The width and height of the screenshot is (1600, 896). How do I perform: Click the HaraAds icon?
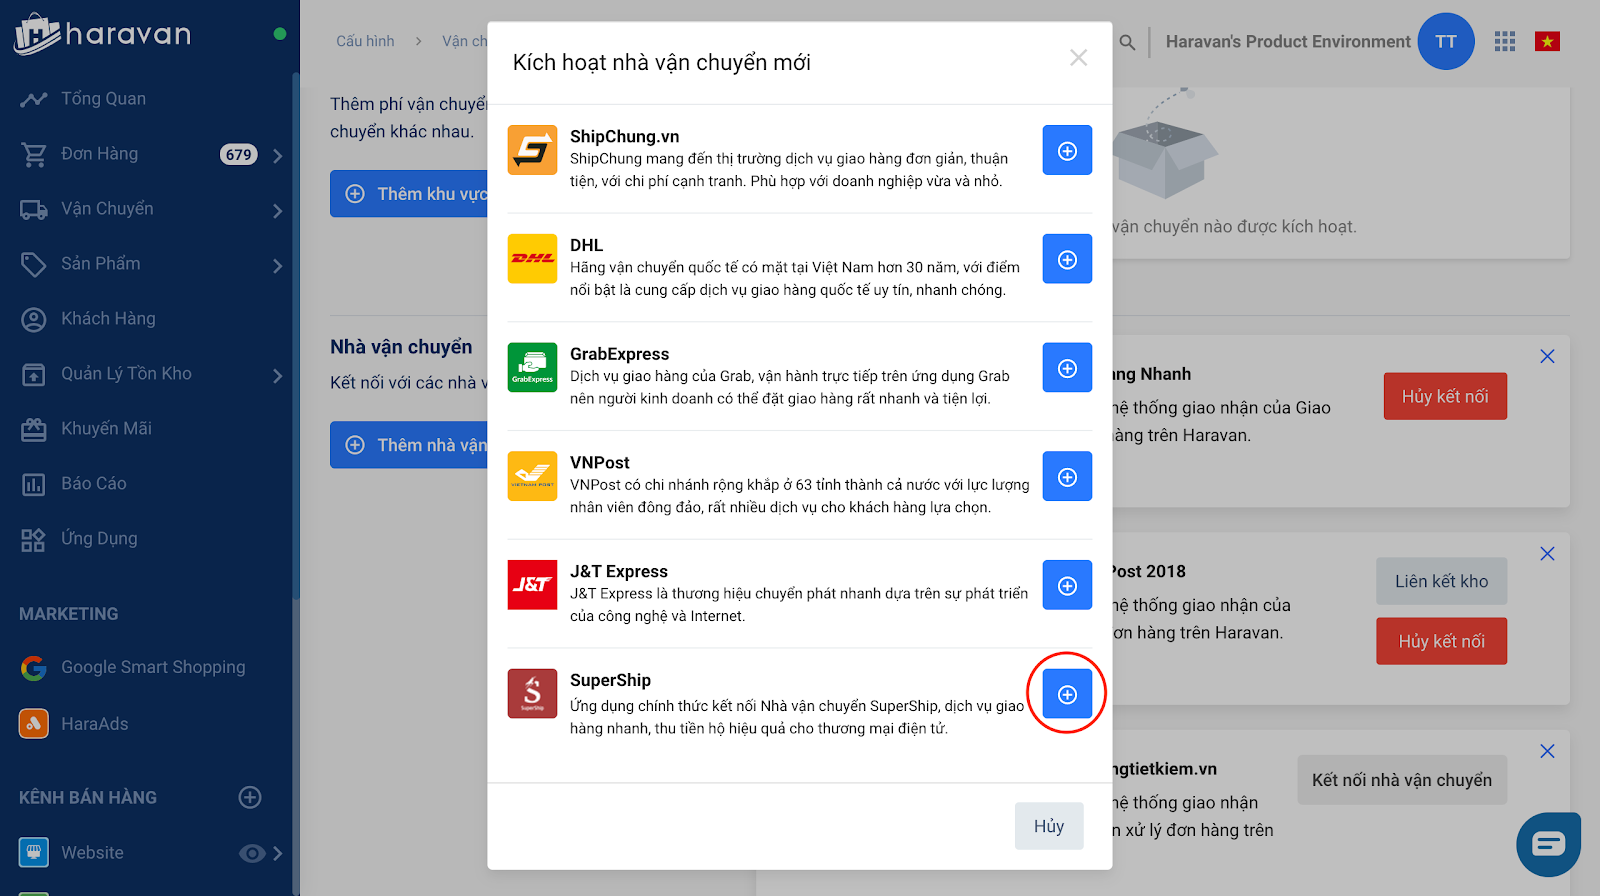(34, 724)
